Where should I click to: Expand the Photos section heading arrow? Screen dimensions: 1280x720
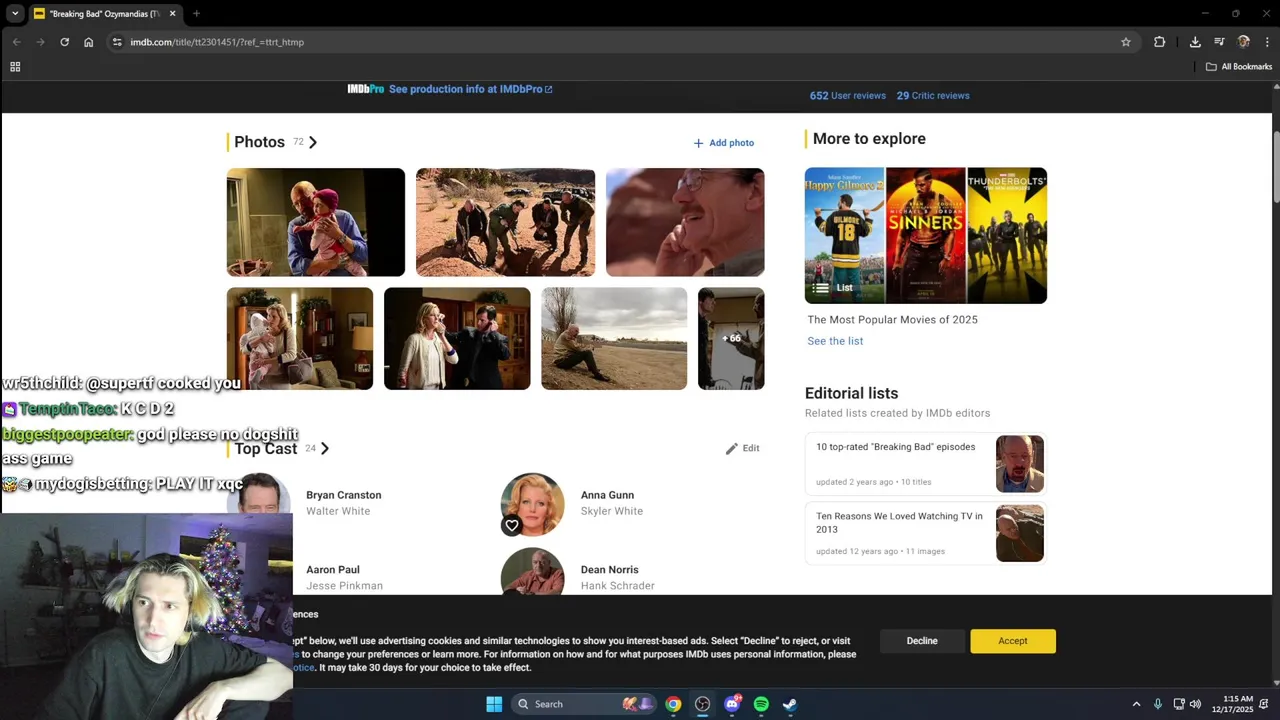313,142
